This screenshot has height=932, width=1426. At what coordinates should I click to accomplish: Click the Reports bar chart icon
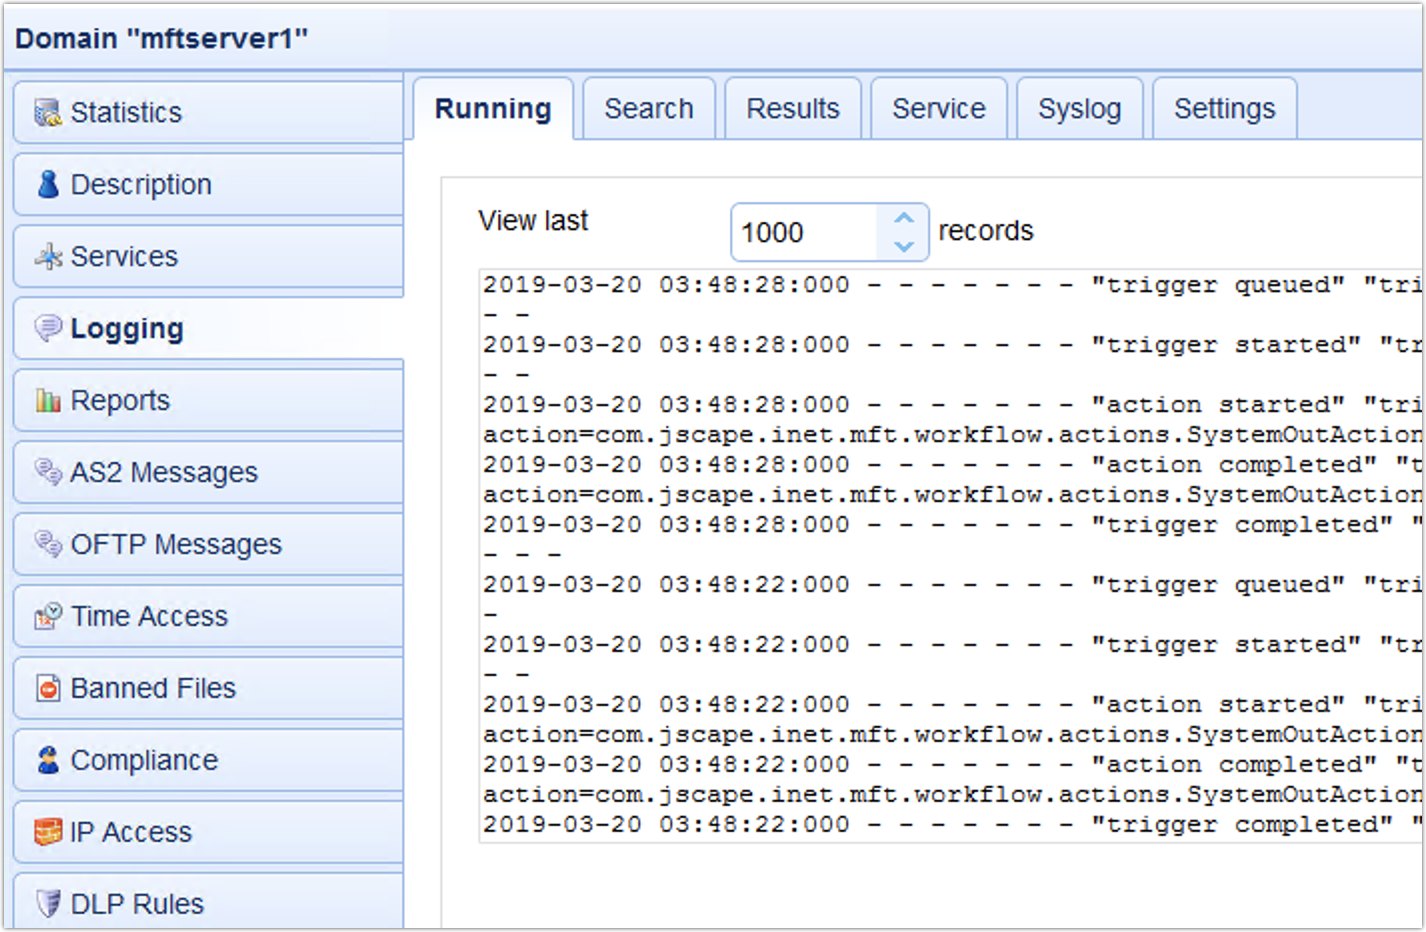47,401
